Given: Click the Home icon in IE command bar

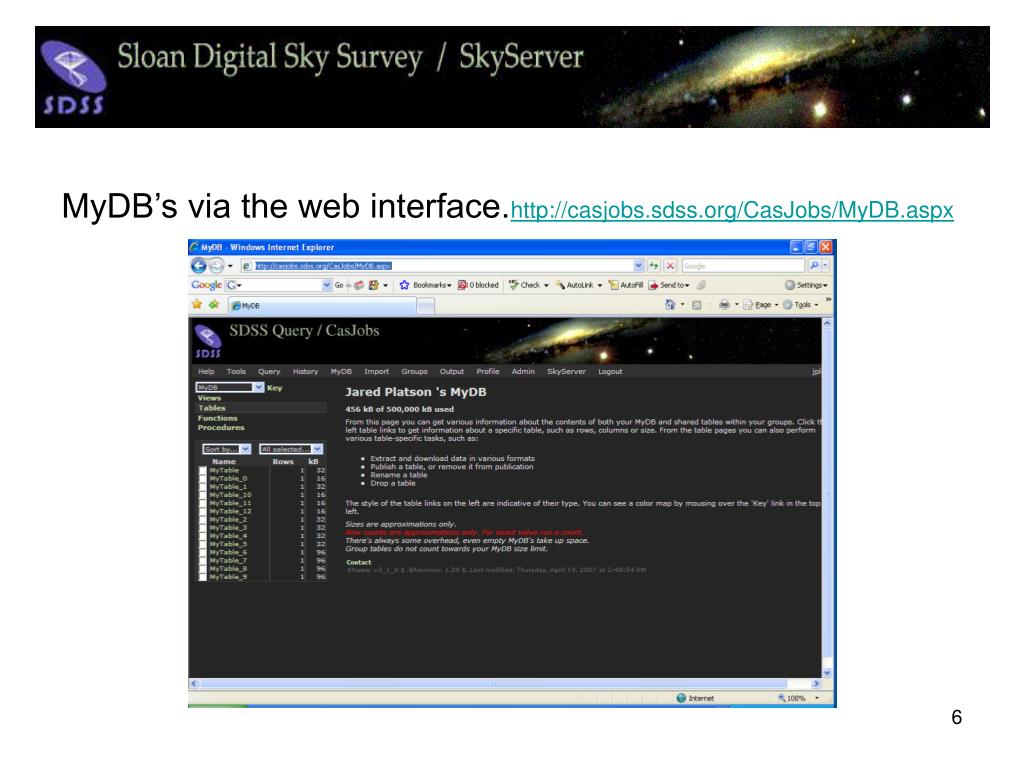Looking at the screenshot, I should [x=669, y=304].
